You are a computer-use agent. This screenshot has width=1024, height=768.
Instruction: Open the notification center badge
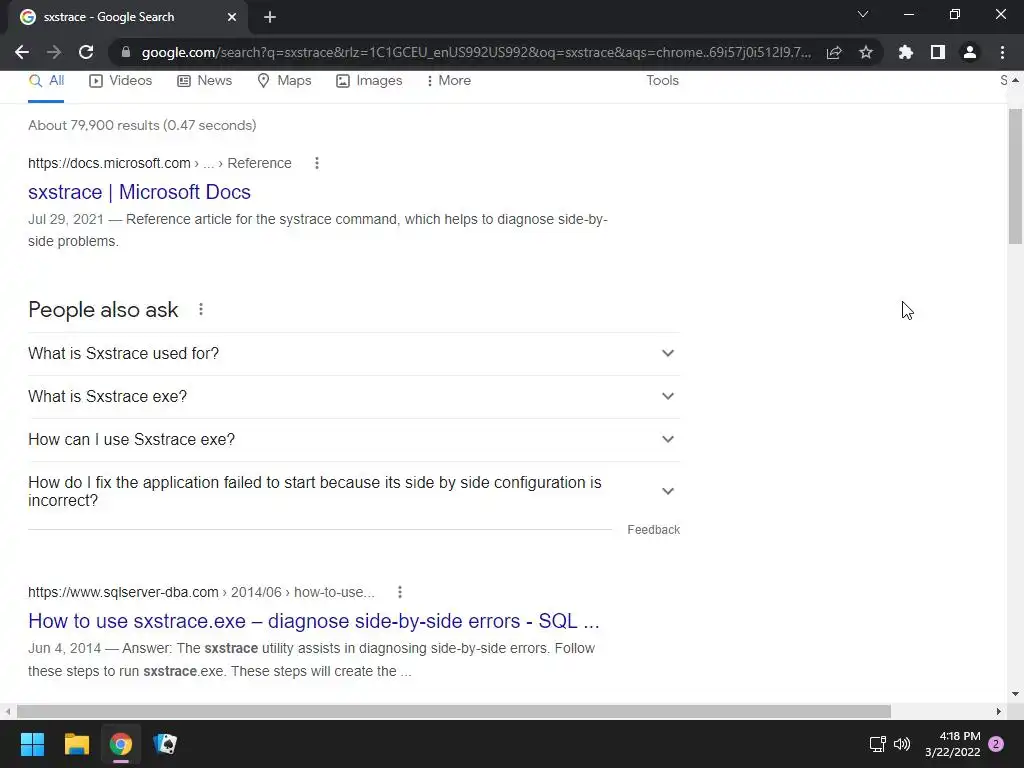pyautogui.click(x=996, y=744)
